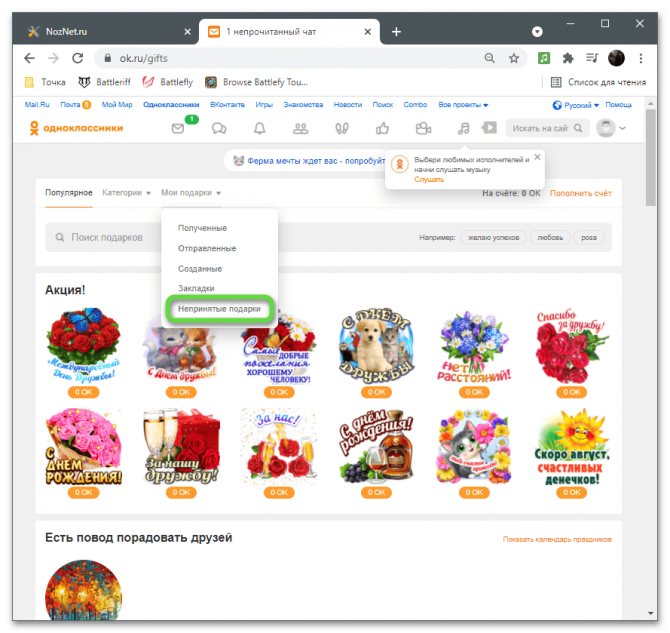Screen dimensions: 670x633
Task: Select the Нет расстояний blue bouquet gift
Action: 474,346
